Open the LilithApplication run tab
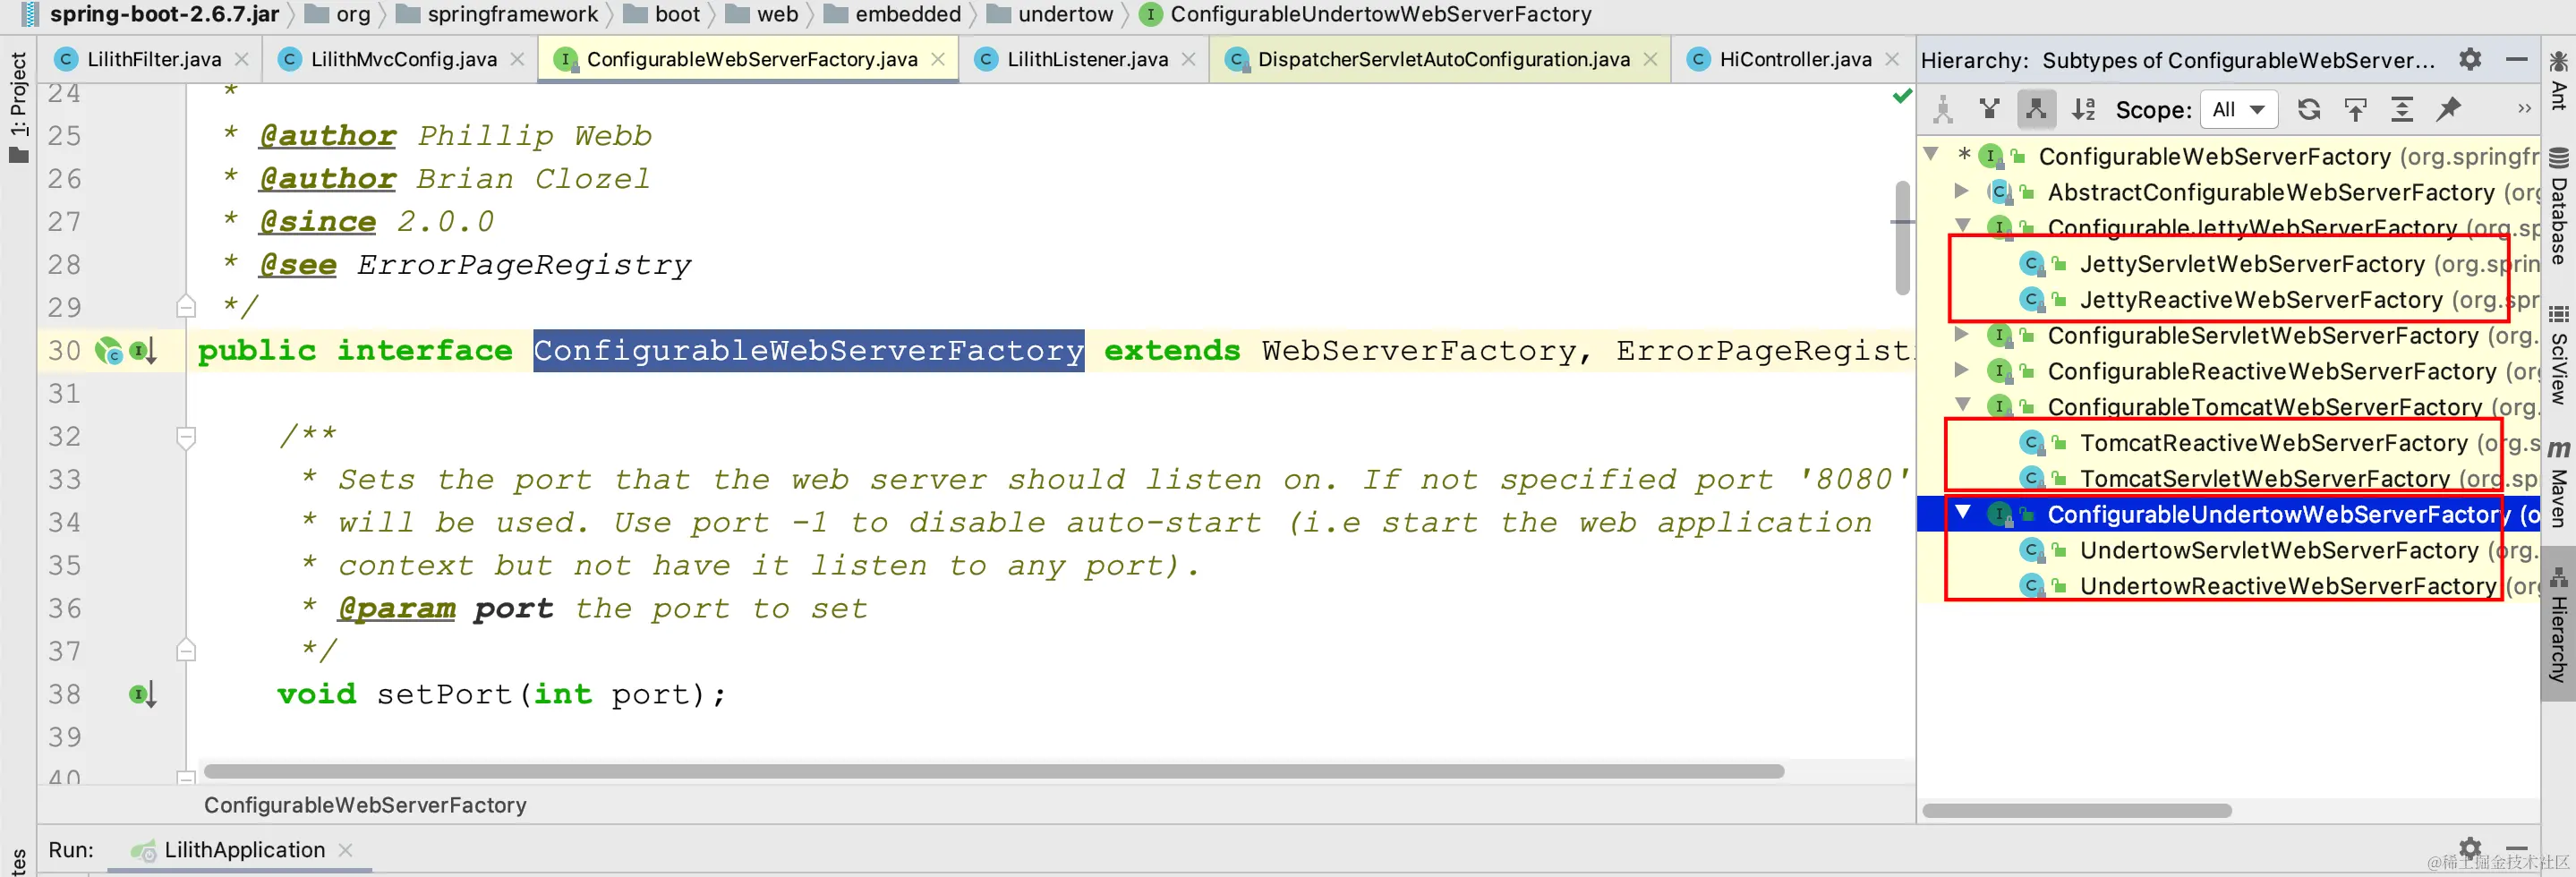 tap(241, 851)
